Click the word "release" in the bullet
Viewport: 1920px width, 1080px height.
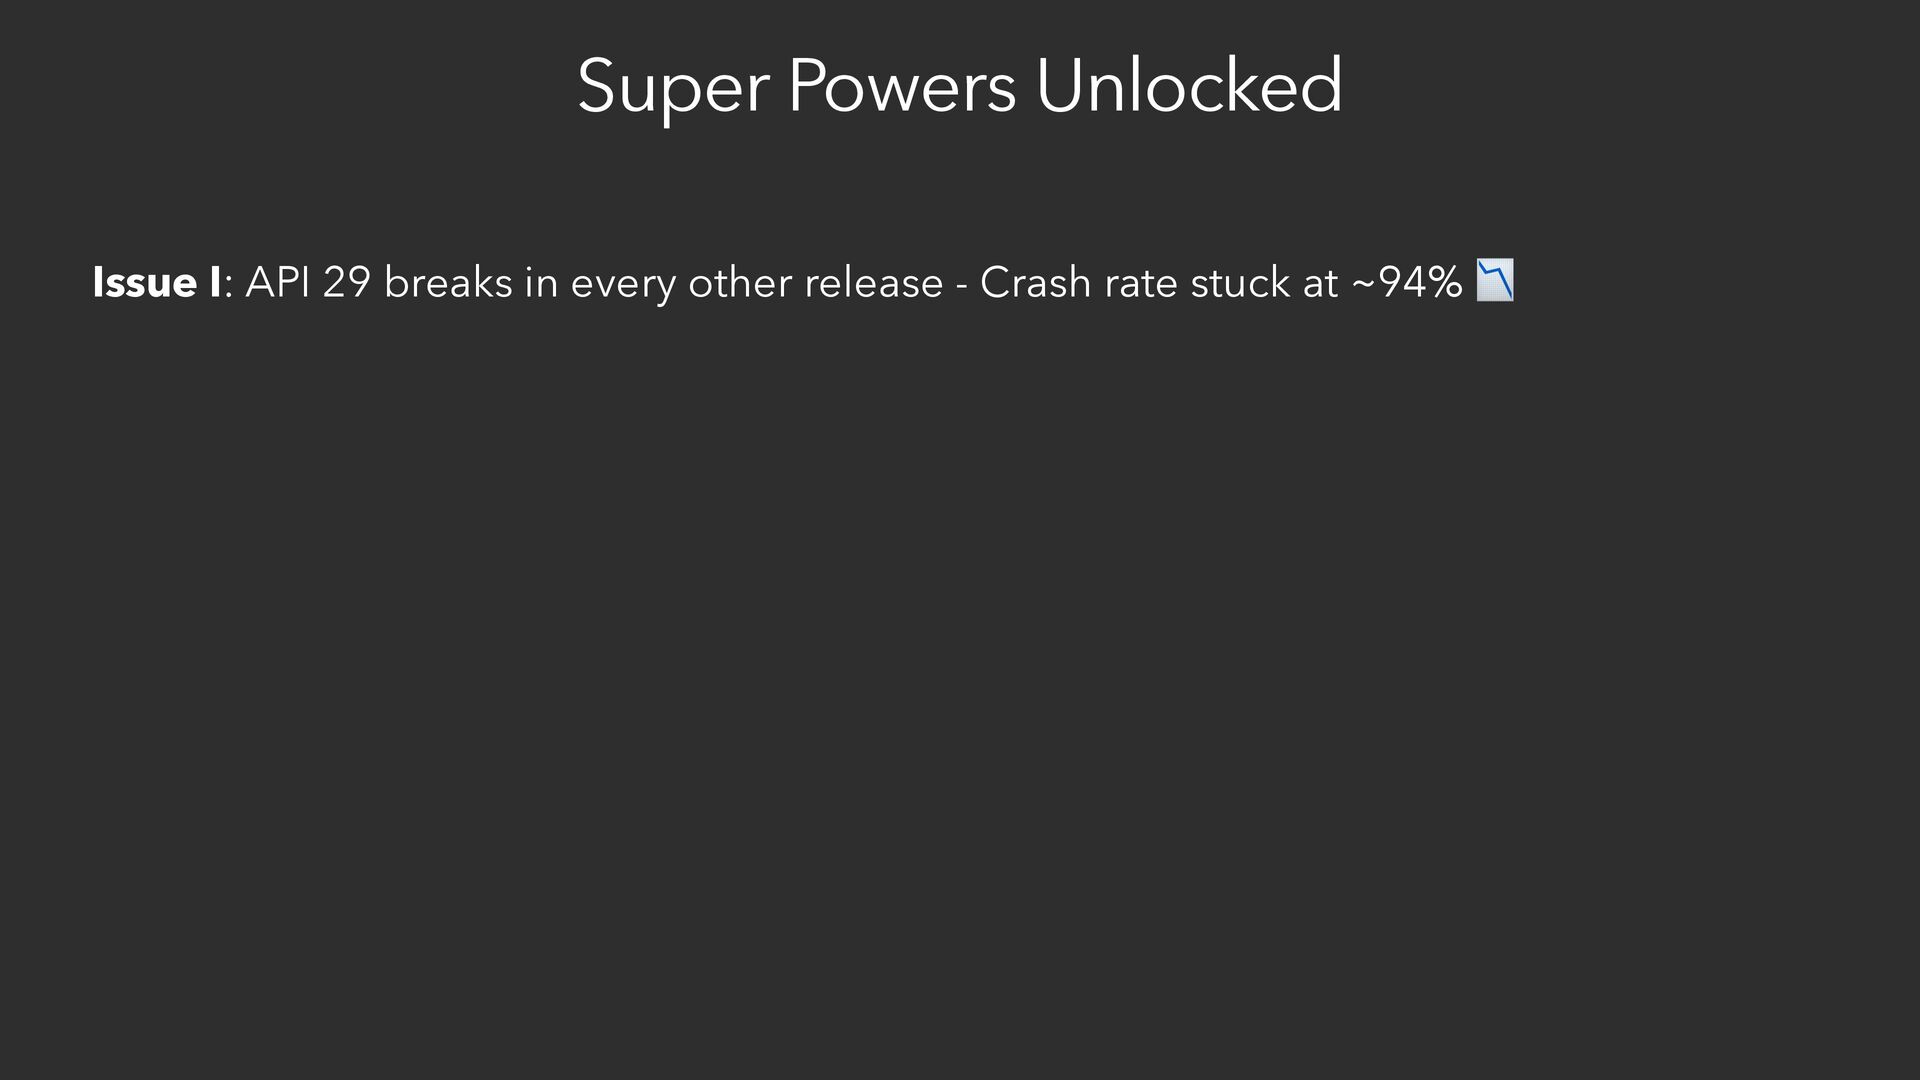(x=873, y=283)
